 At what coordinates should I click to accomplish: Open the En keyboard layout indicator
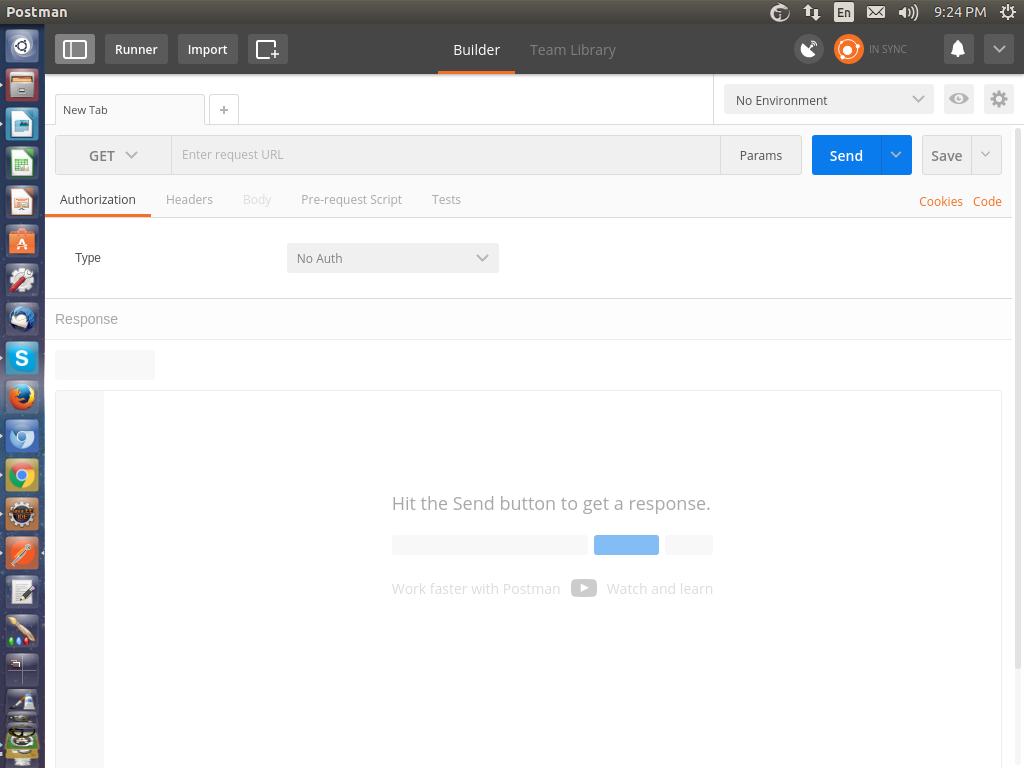click(x=844, y=12)
